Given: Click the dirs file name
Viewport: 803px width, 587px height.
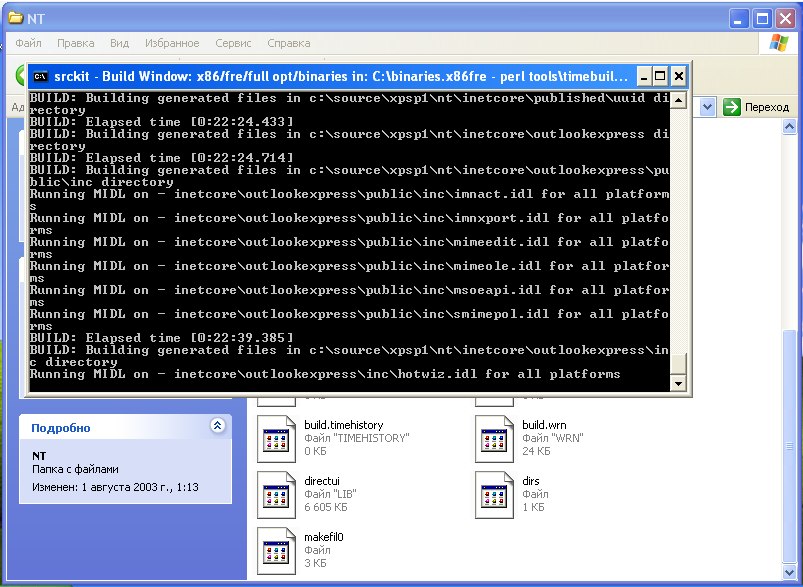Looking at the screenshot, I should 531,481.
